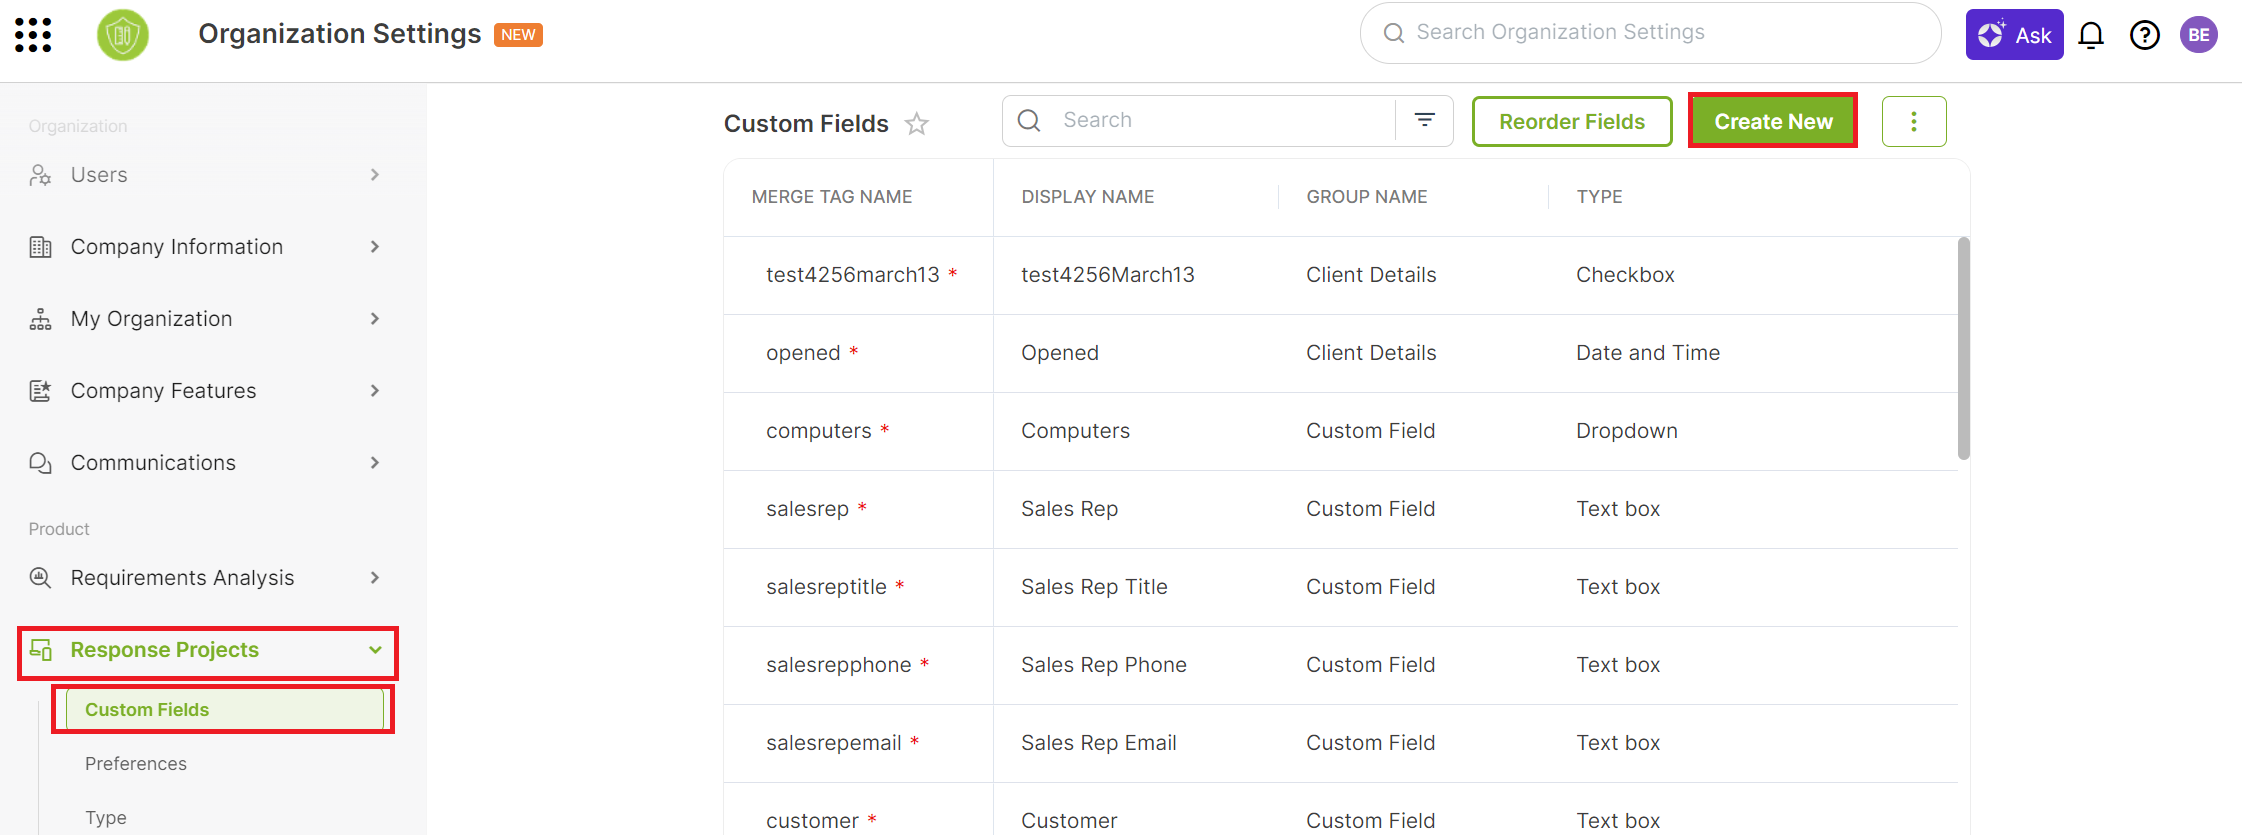Click the magnifier in Search Organization Settings

pyautogui.click(x=1393, y=33)
